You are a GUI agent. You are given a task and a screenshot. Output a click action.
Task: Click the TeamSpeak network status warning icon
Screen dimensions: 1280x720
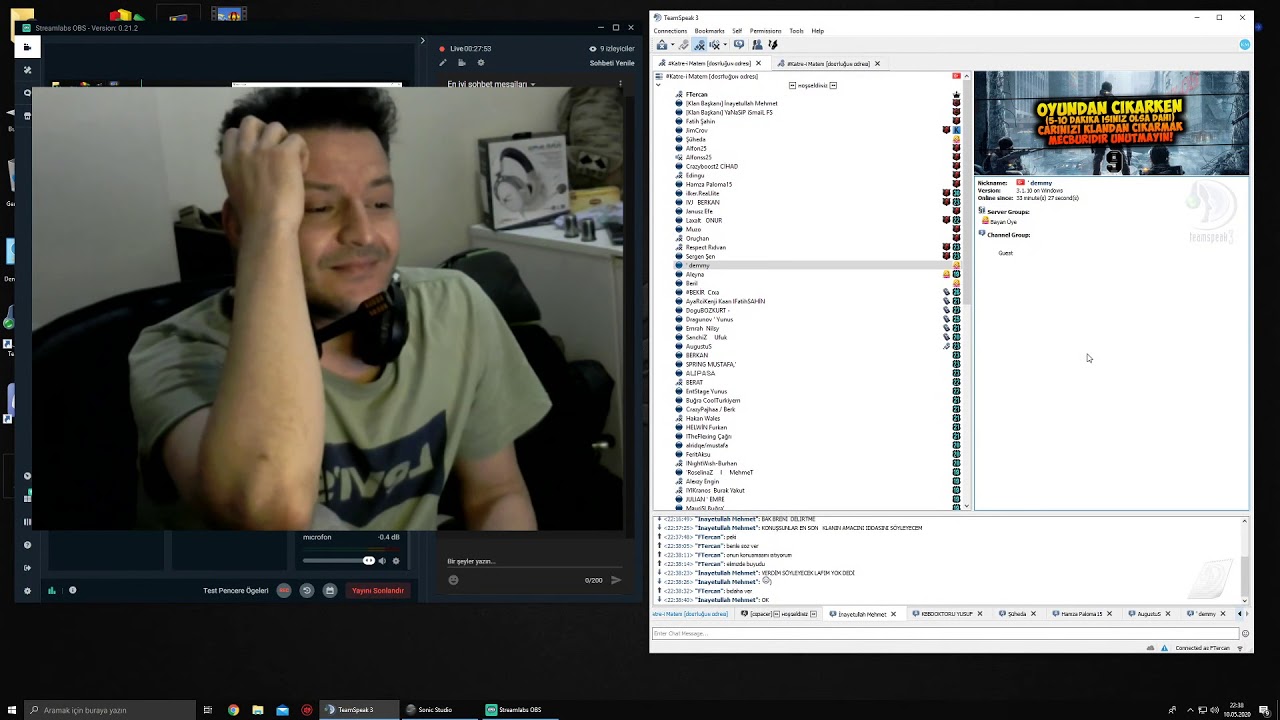click(1164, 648)
